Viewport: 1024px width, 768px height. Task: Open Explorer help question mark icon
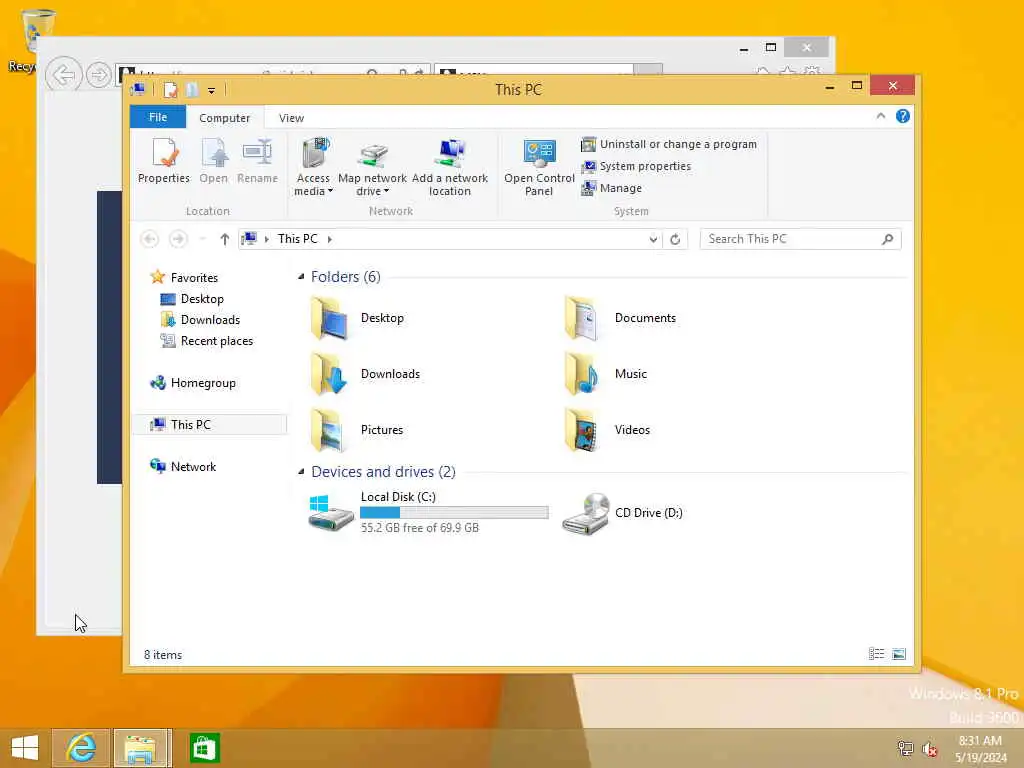(903, 116)
